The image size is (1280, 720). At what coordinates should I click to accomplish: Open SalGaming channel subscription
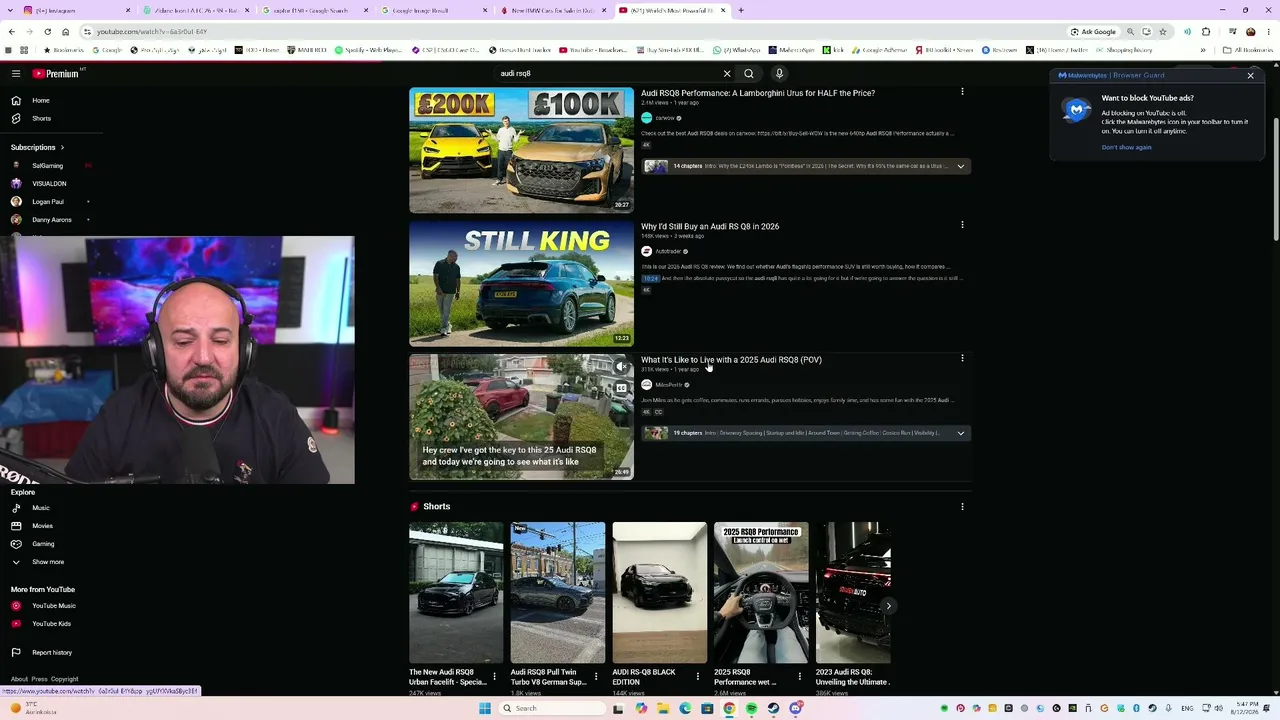click(47, 165)
